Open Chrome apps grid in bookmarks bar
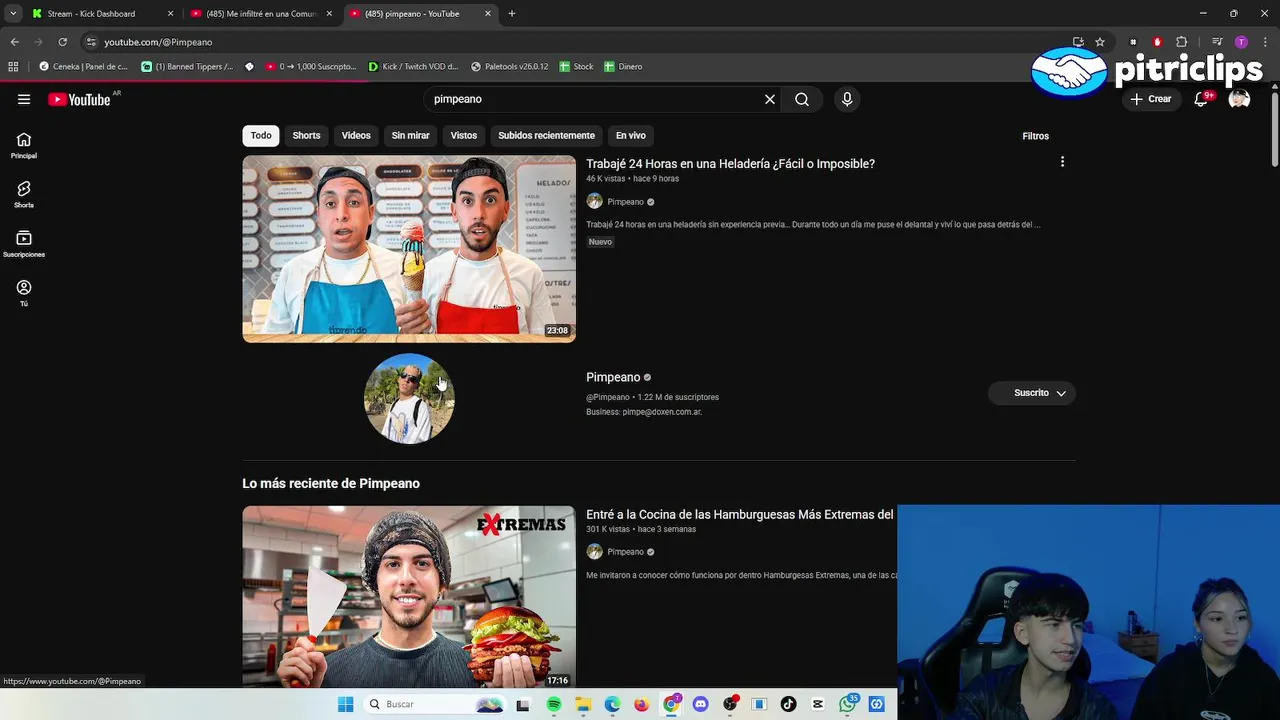 (13, 67)
